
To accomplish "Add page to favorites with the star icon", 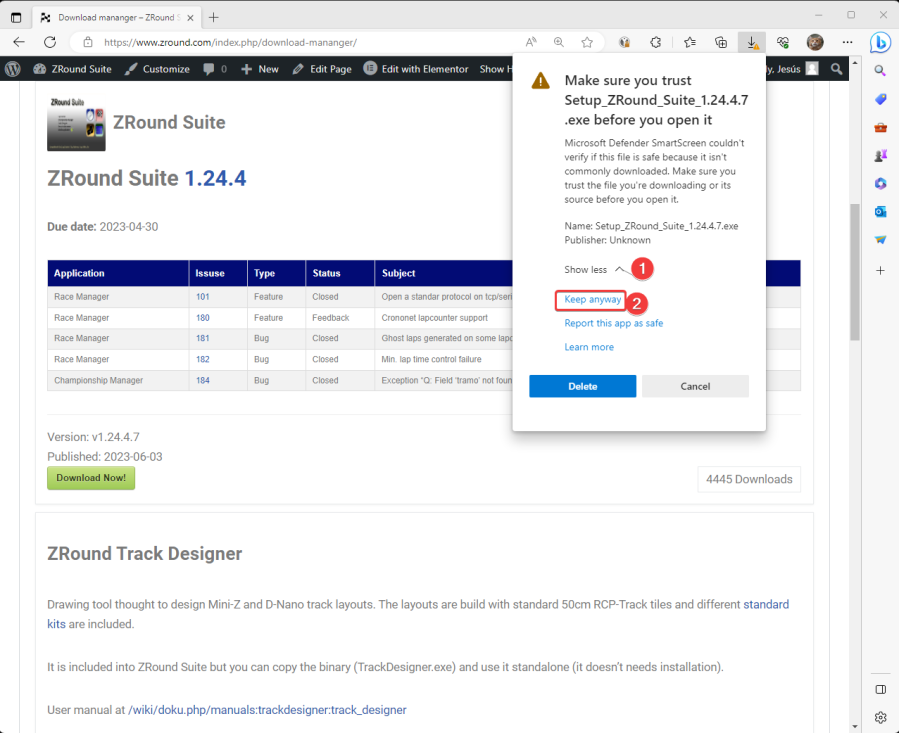I will pos(587,42).
